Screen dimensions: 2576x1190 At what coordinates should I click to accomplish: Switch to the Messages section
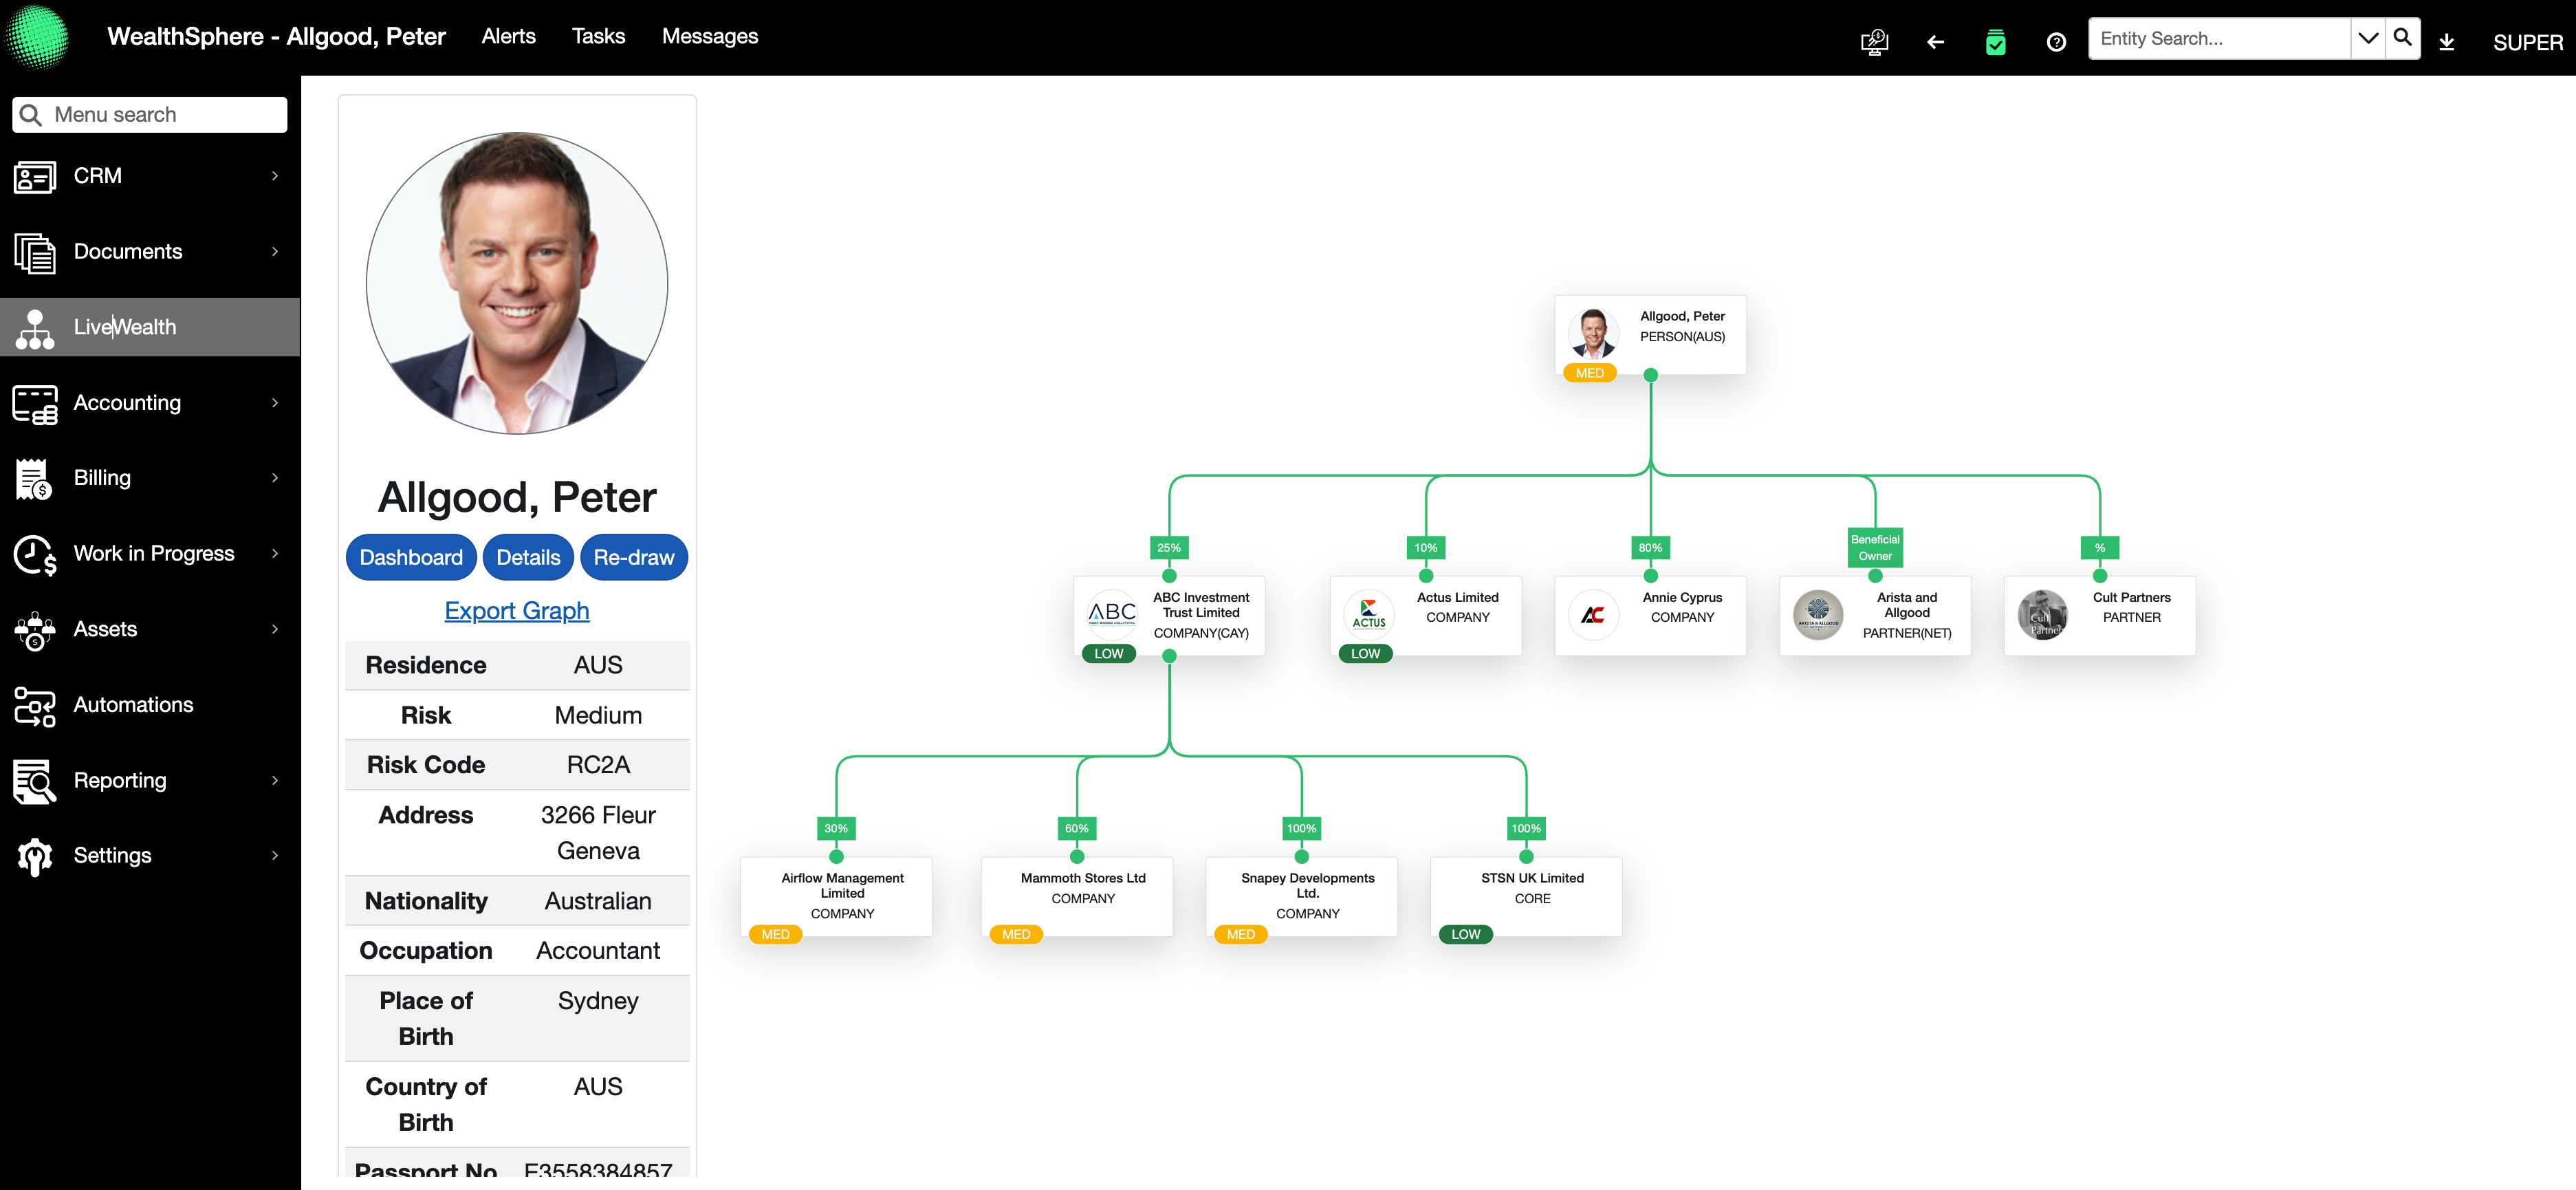710,36
